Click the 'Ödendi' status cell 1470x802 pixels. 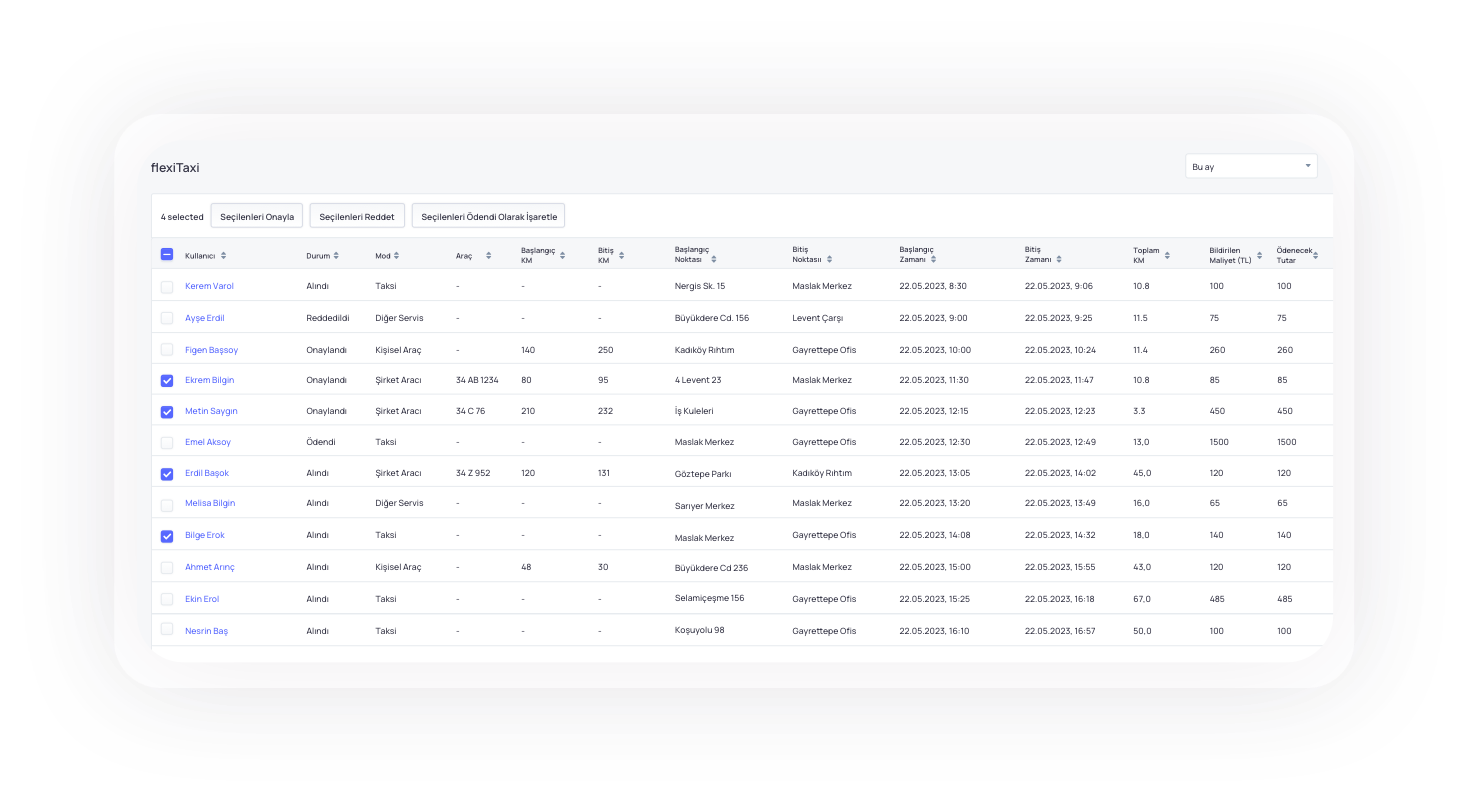click(x=321, y=442)
